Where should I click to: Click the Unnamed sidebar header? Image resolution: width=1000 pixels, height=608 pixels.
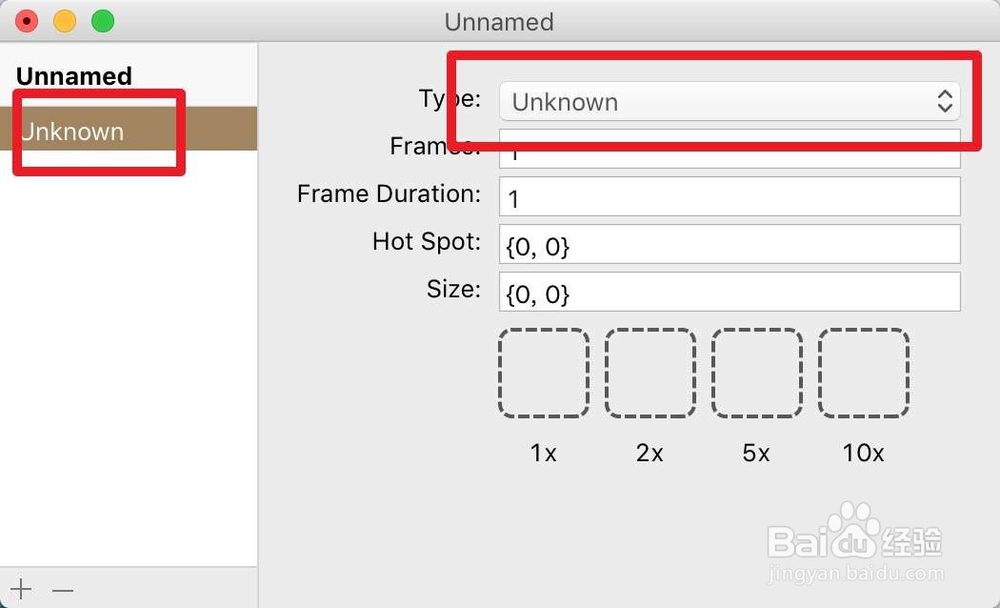[74, 77]
